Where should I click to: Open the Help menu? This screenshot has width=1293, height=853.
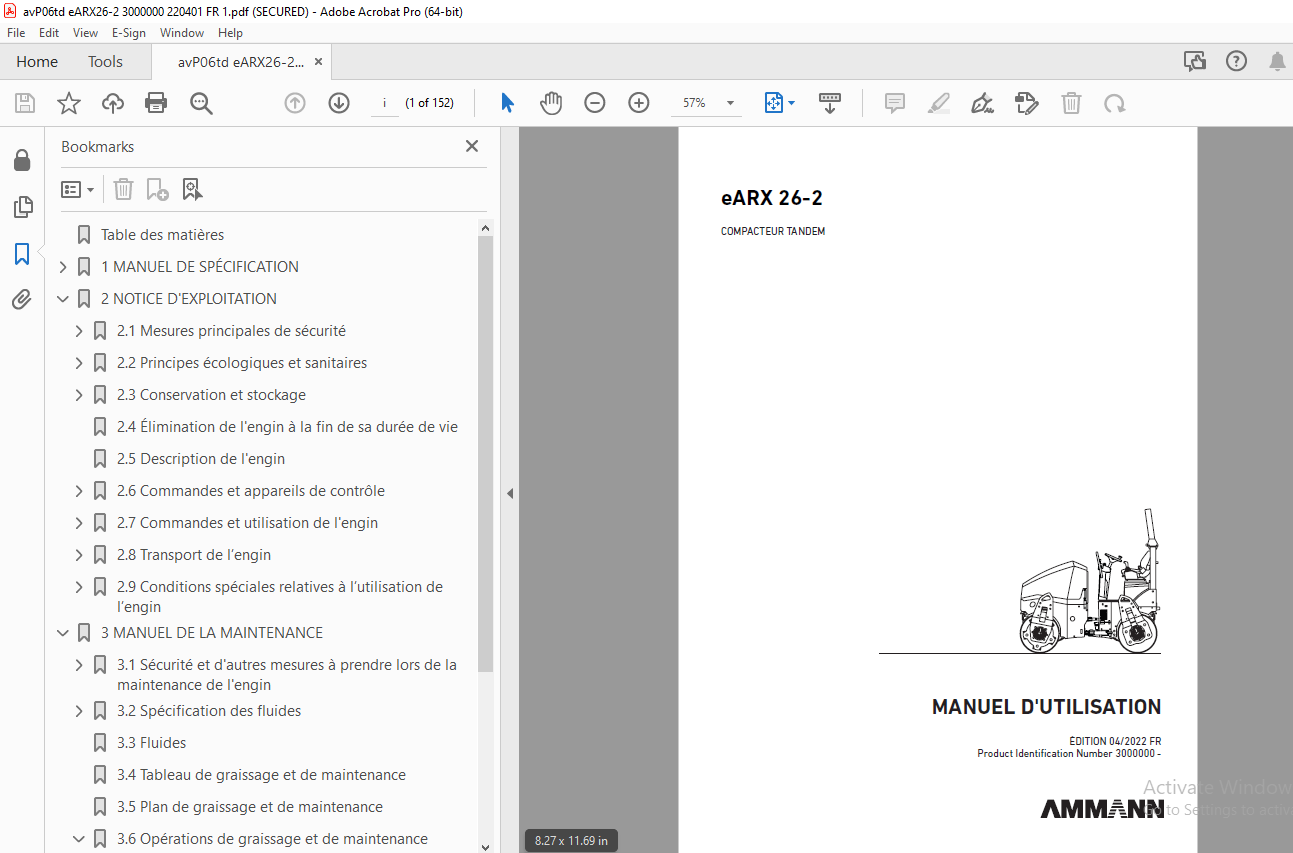[230, 33]
